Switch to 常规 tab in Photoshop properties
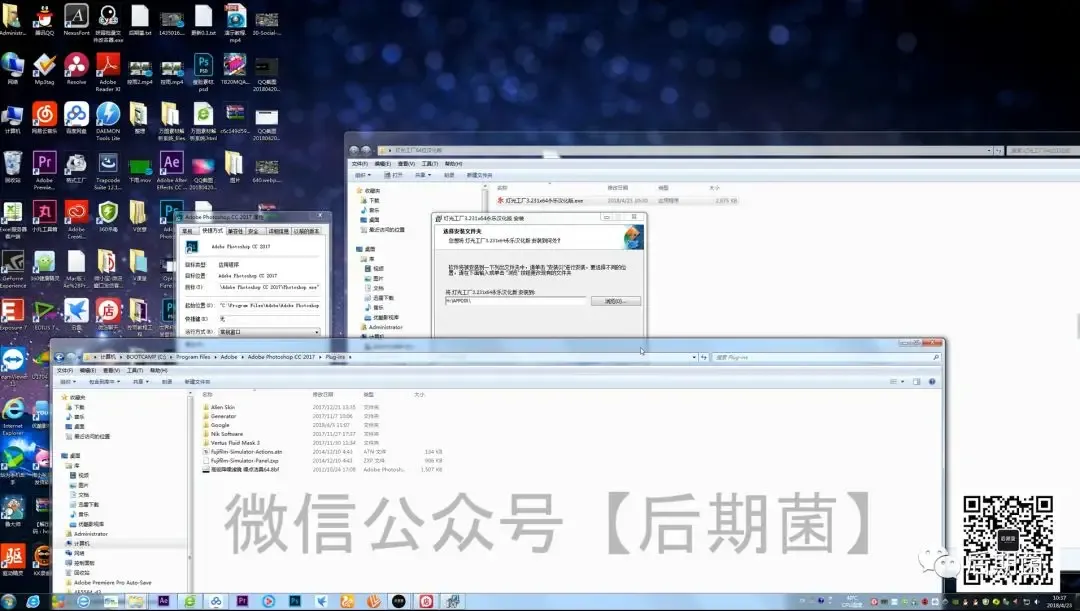 [x=187, y=231]
